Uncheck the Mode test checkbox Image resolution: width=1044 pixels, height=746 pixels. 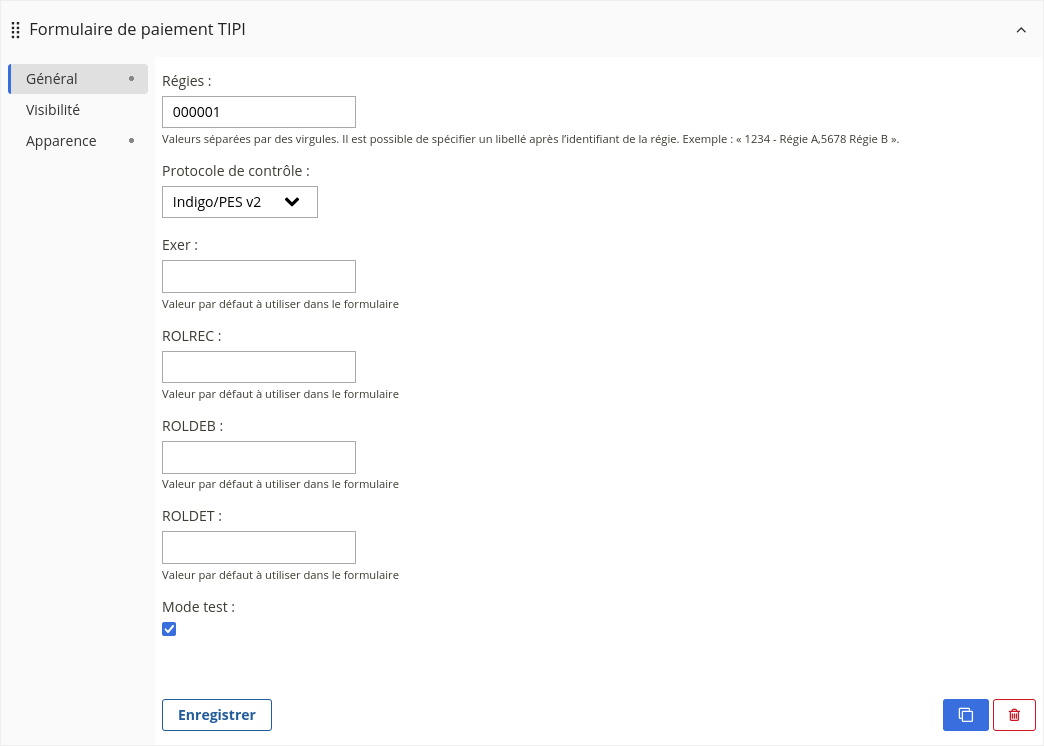pos(169,629)
